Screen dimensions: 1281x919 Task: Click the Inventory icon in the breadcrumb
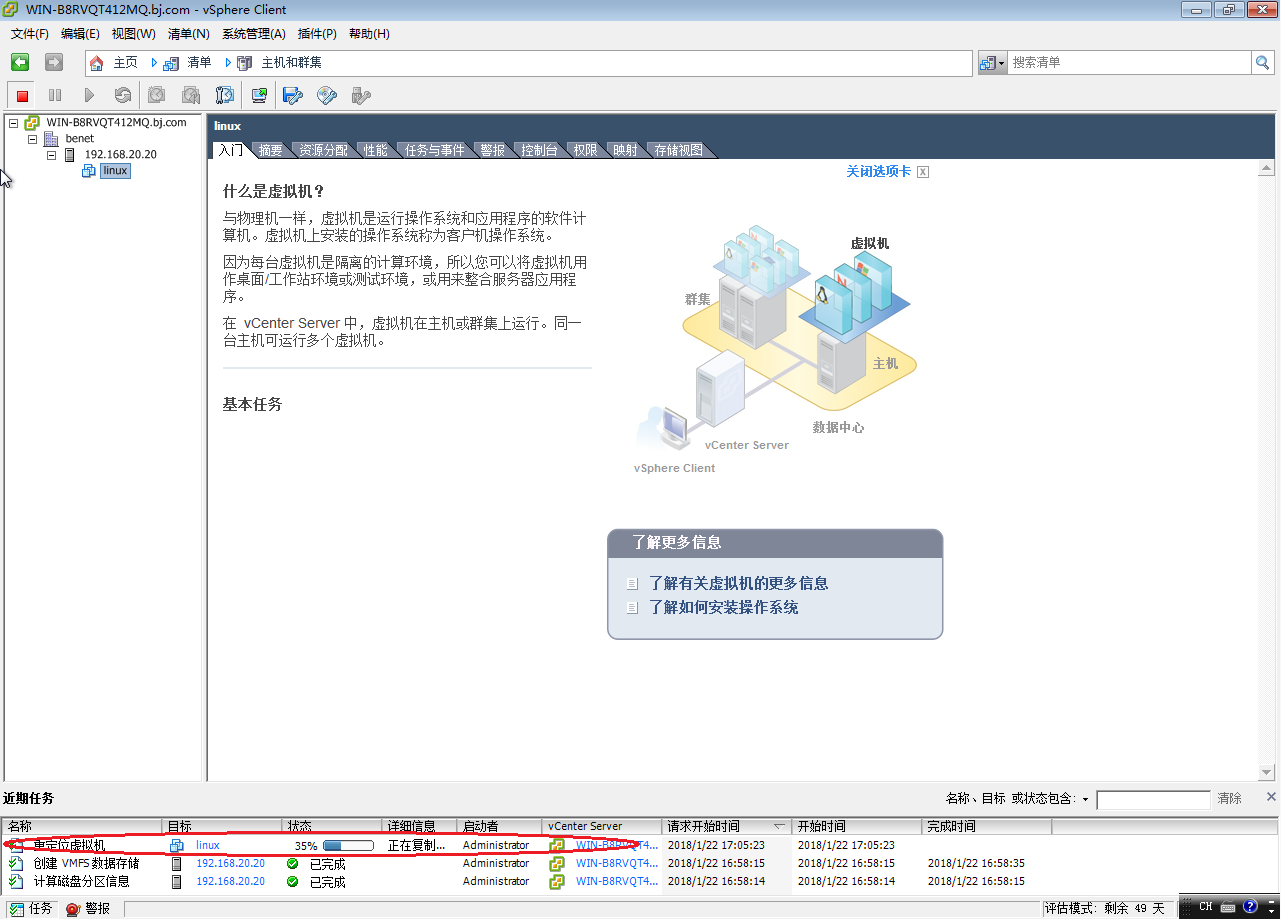171,63
